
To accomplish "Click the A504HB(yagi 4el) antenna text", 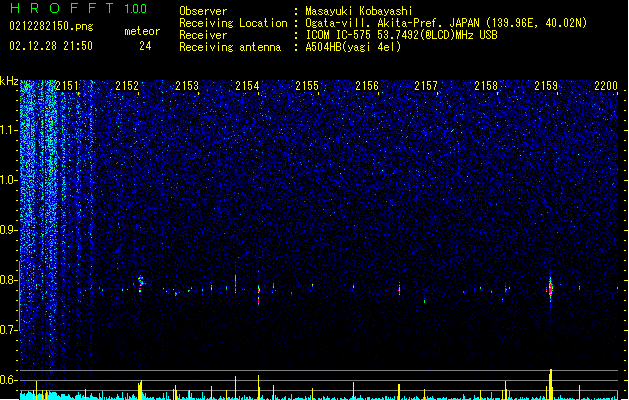I will (x=353, y=47).
